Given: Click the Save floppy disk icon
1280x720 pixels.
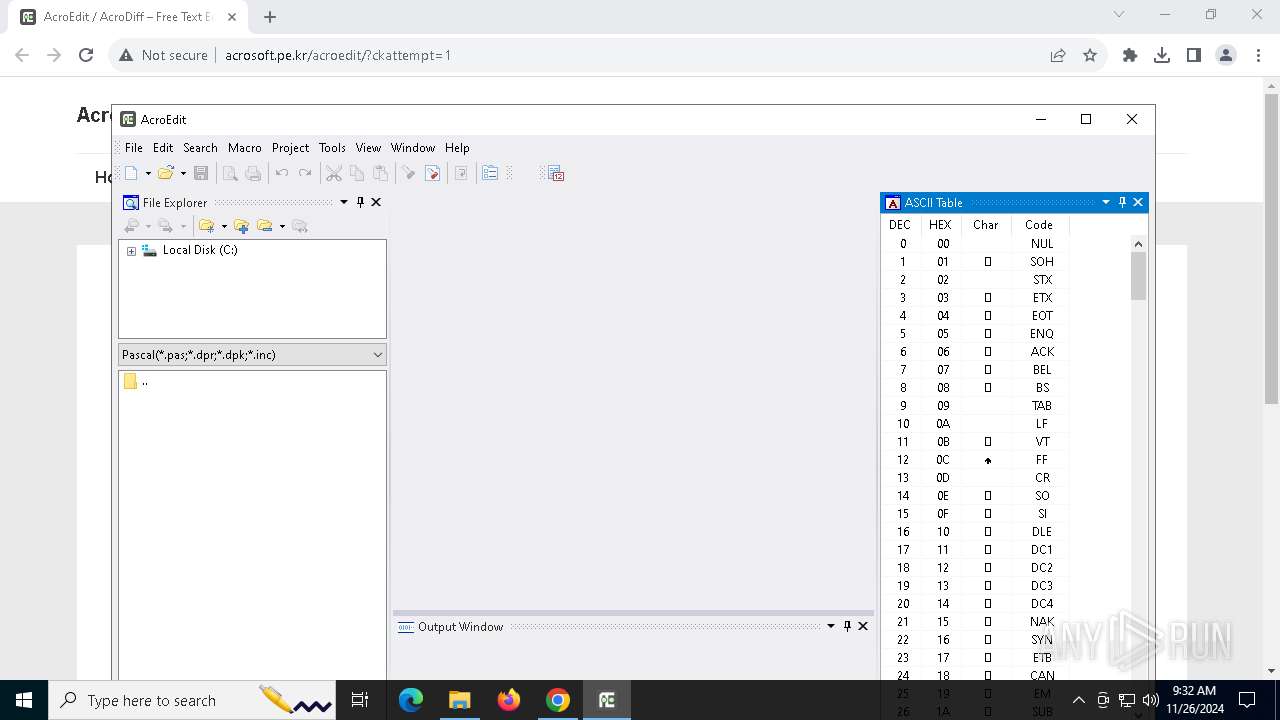Looking at the screenshot, I should (x=201, y=173).
